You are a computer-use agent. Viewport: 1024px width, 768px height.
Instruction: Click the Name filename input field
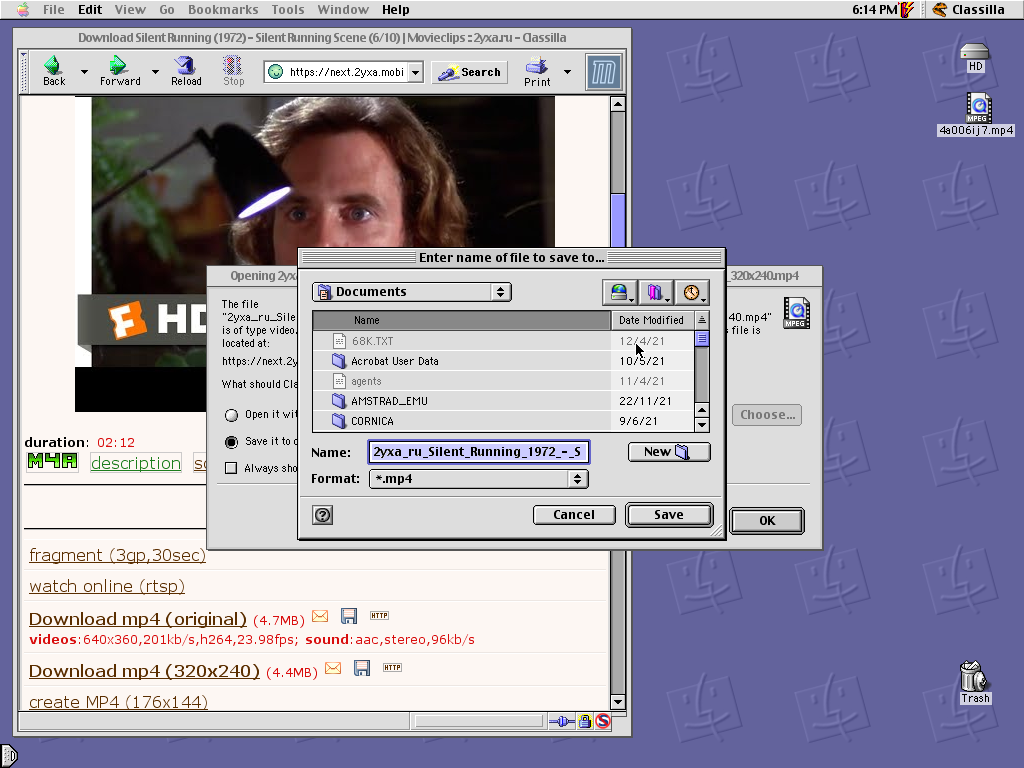click(479, 452)
